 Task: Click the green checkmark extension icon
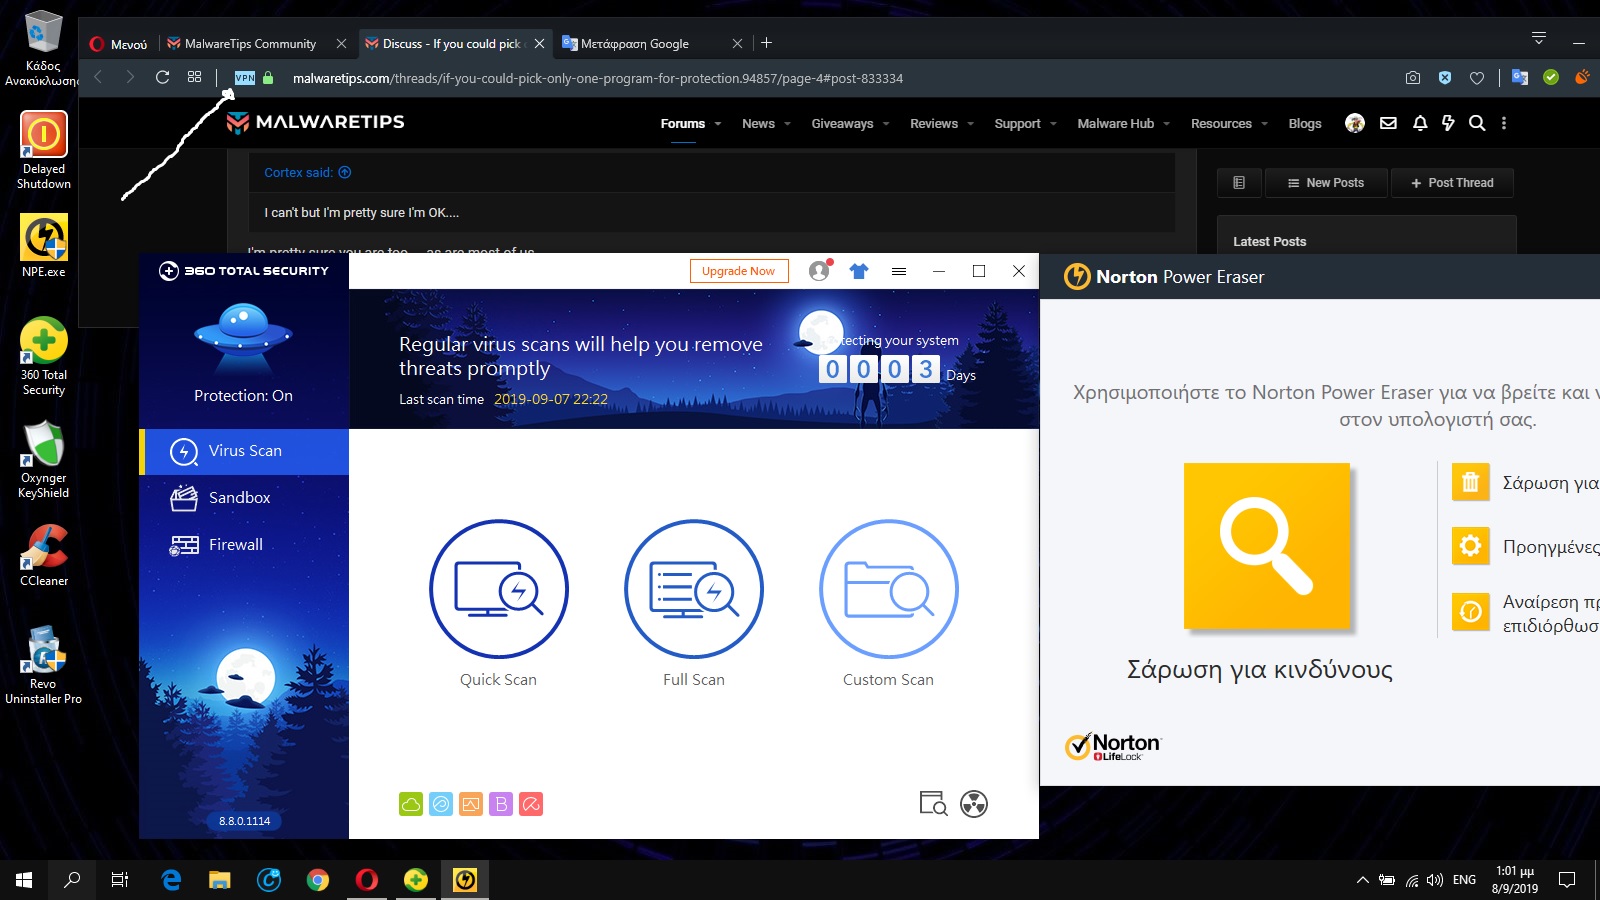pyautogui.click(x=1551, y=78)
